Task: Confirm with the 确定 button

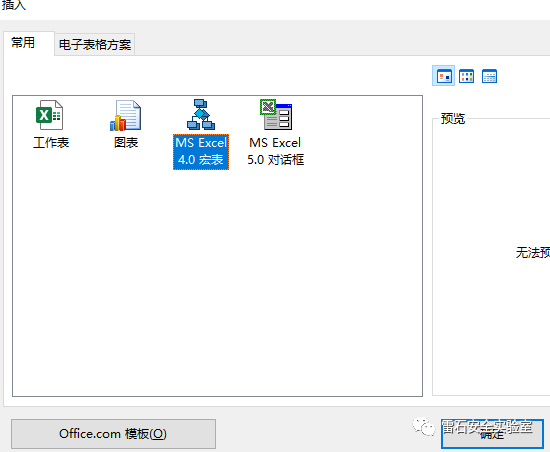Action: 492,434
